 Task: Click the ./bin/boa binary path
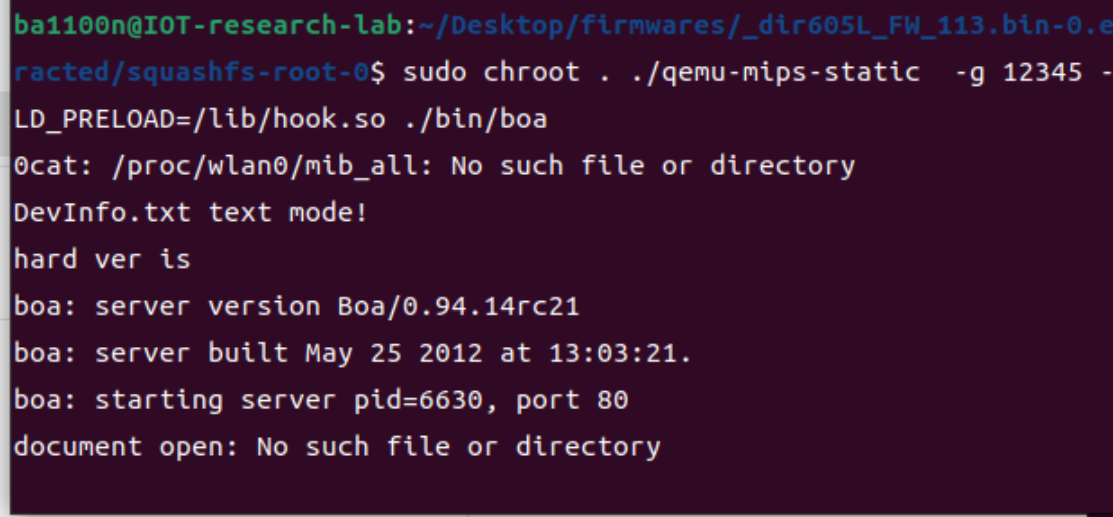[475, 119]
